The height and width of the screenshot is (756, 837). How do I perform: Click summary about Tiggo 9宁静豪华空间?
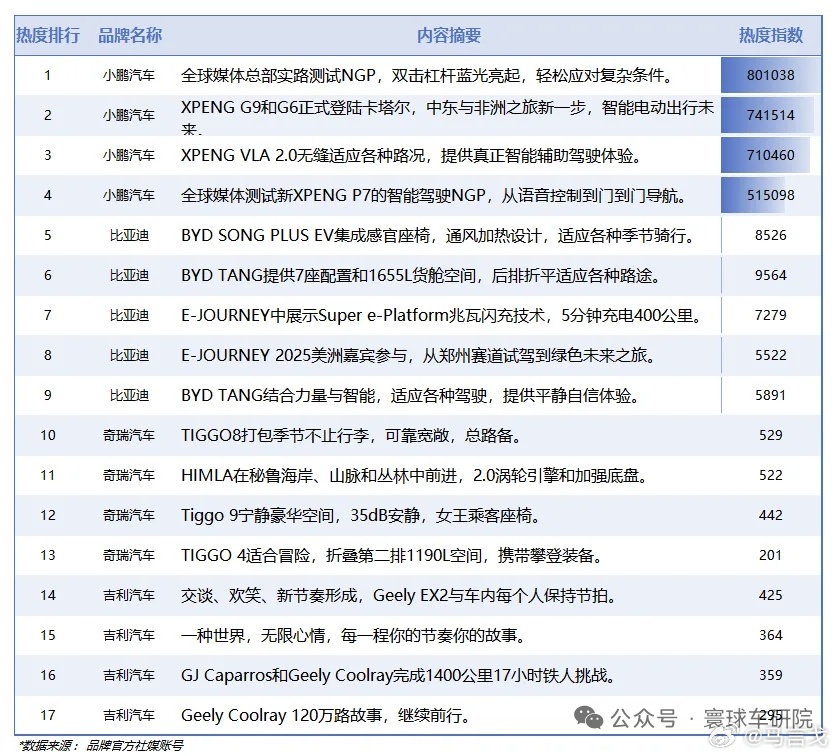coord(361,516)
